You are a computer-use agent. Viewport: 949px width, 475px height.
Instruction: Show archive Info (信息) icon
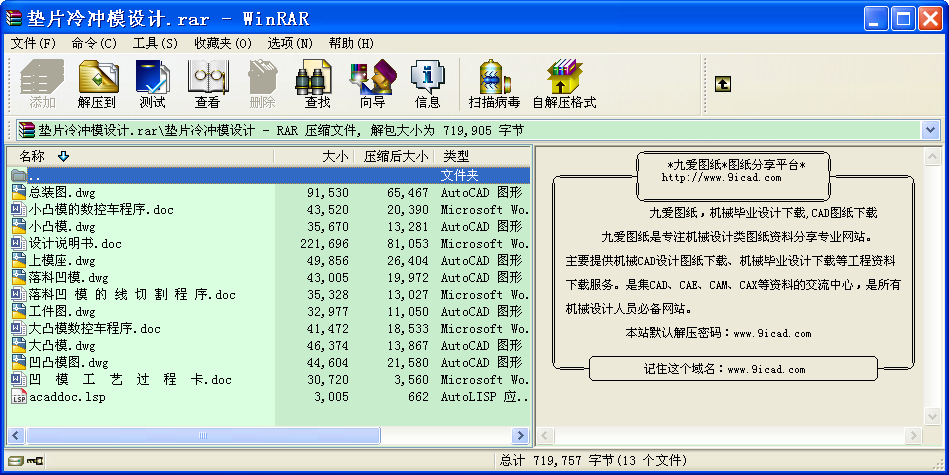[x=427, y=83]
